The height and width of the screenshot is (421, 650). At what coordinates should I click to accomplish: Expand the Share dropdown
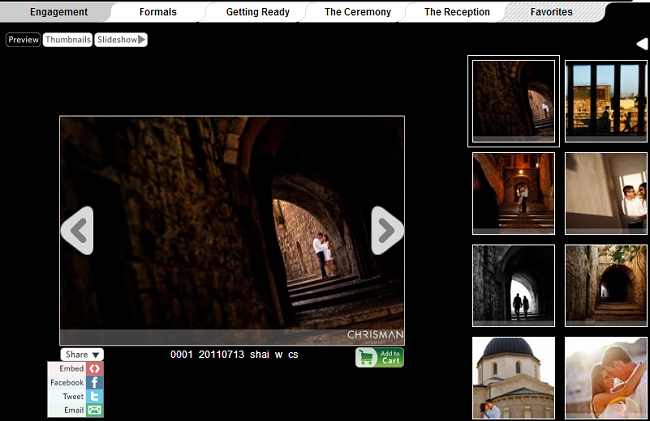82,355
